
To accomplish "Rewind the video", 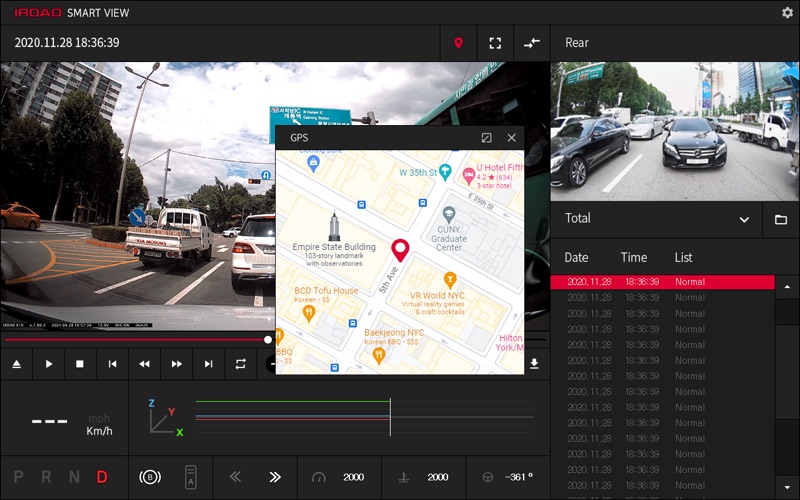I will pos(144,364).
